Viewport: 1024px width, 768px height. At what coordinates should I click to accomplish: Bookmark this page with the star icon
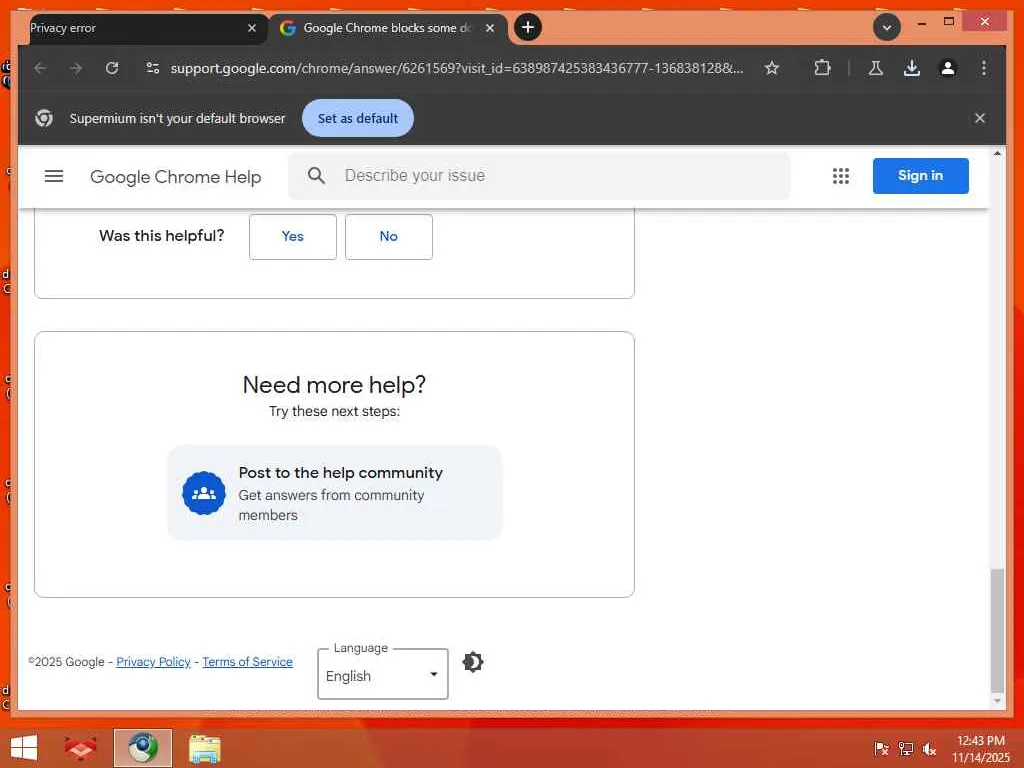[x=772, y=68]
